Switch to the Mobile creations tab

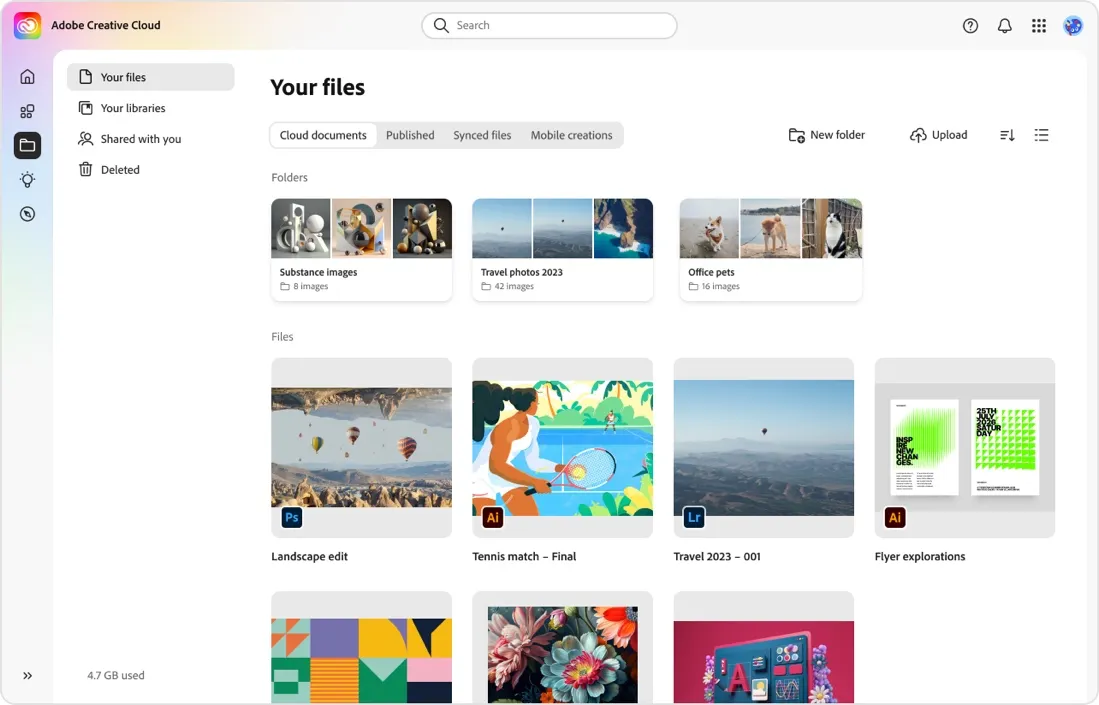click(x=572, y=134)
